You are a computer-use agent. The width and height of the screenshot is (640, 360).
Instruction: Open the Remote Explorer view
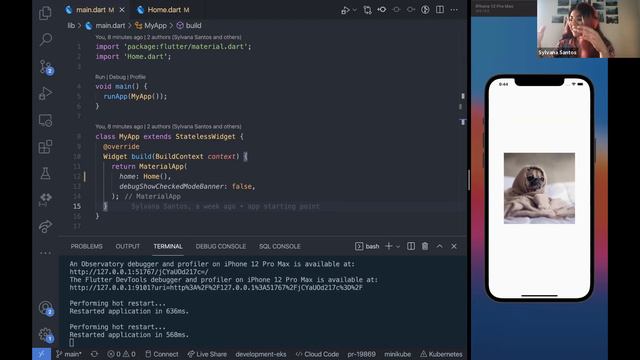coord(45,120)
